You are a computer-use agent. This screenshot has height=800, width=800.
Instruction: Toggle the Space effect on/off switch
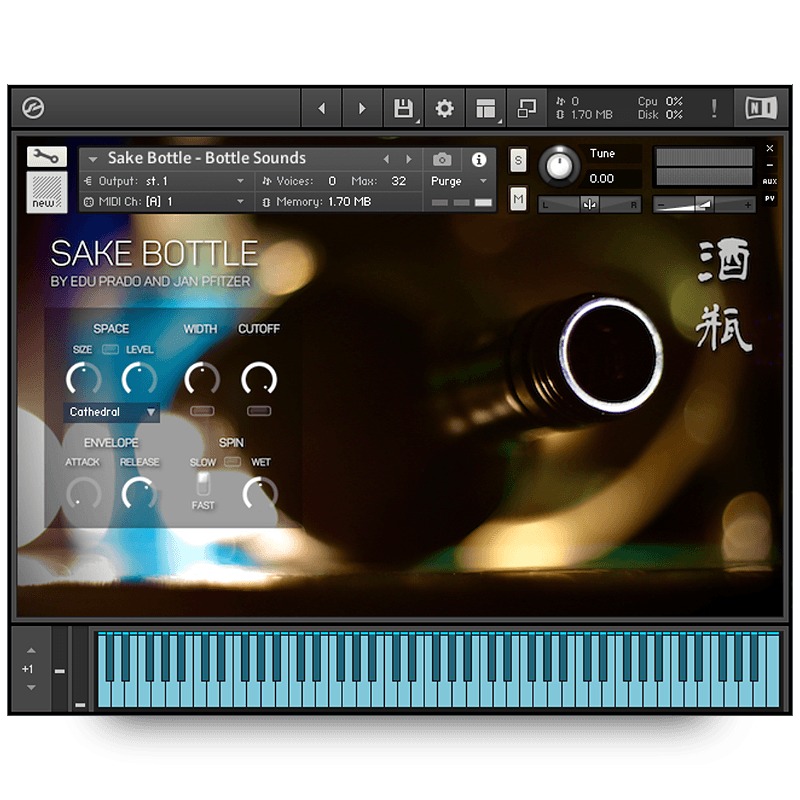[x=110, y=349]
